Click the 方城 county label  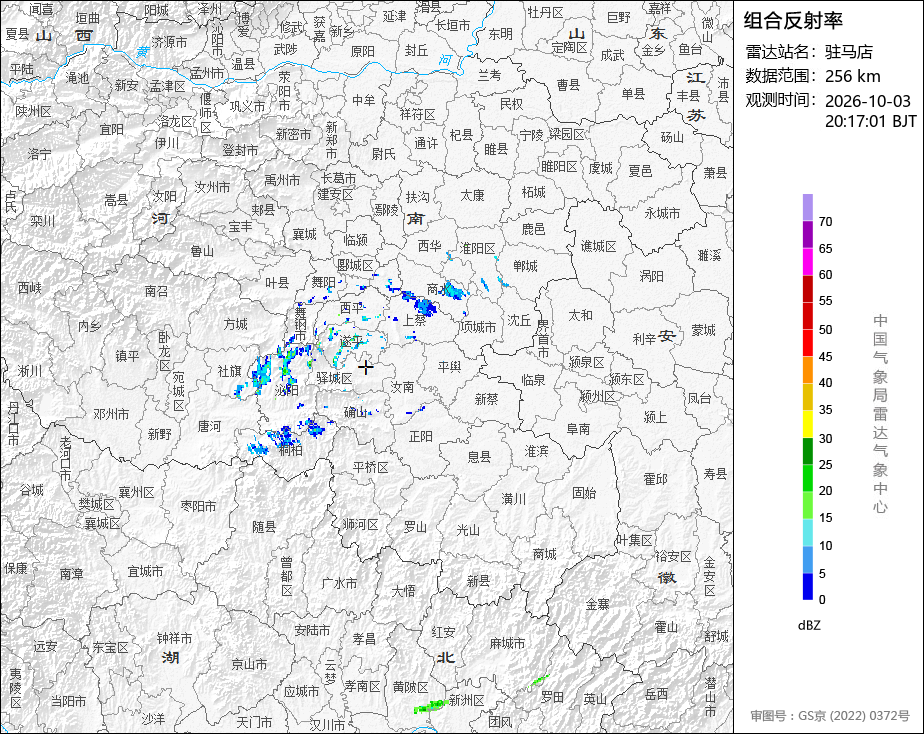235,324
